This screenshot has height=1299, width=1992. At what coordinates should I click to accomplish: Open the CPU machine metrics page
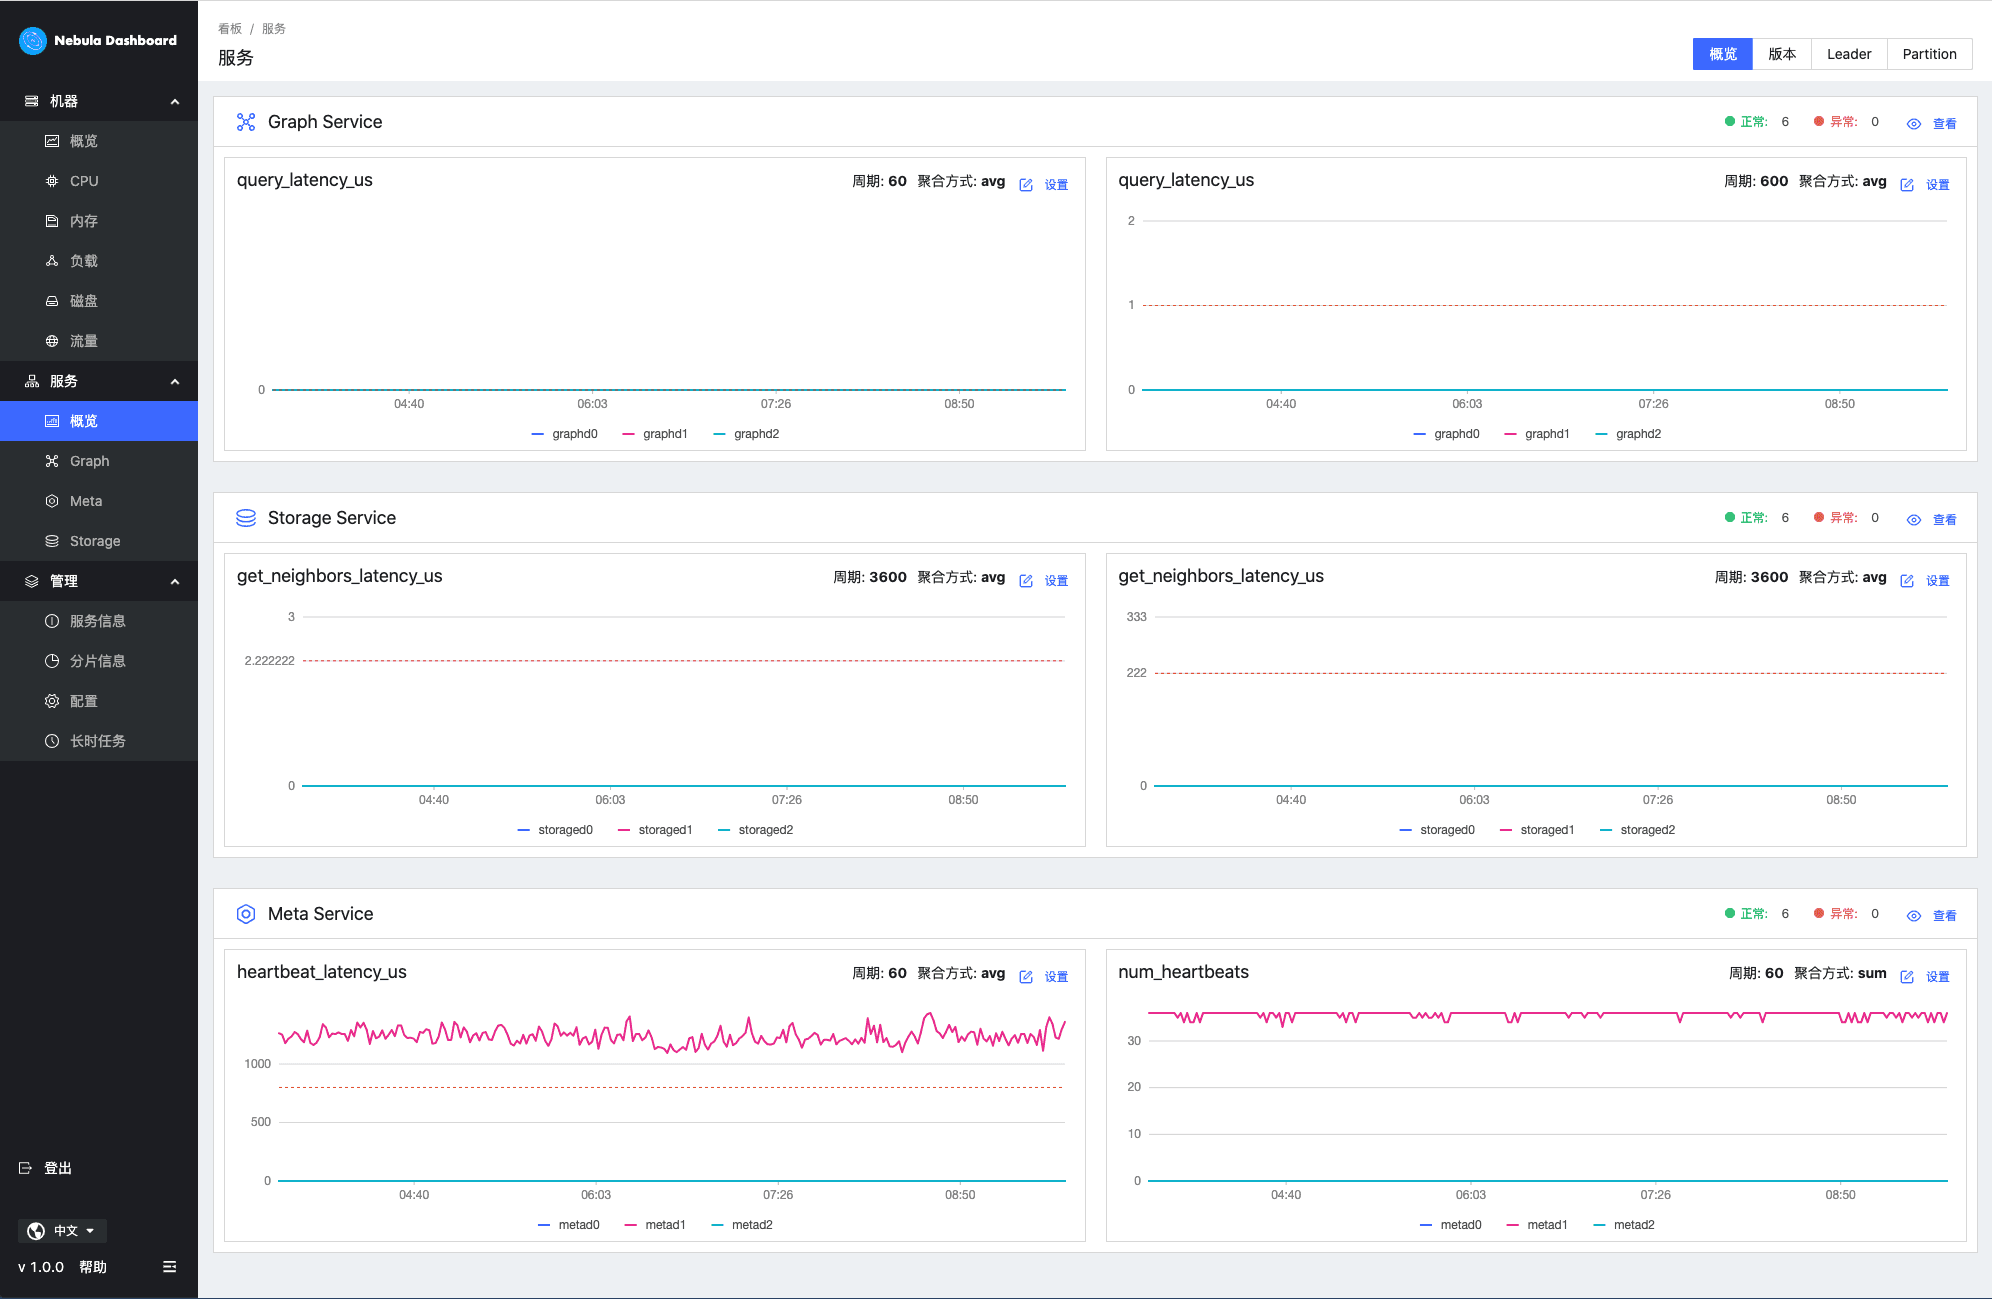click(84, 181)
